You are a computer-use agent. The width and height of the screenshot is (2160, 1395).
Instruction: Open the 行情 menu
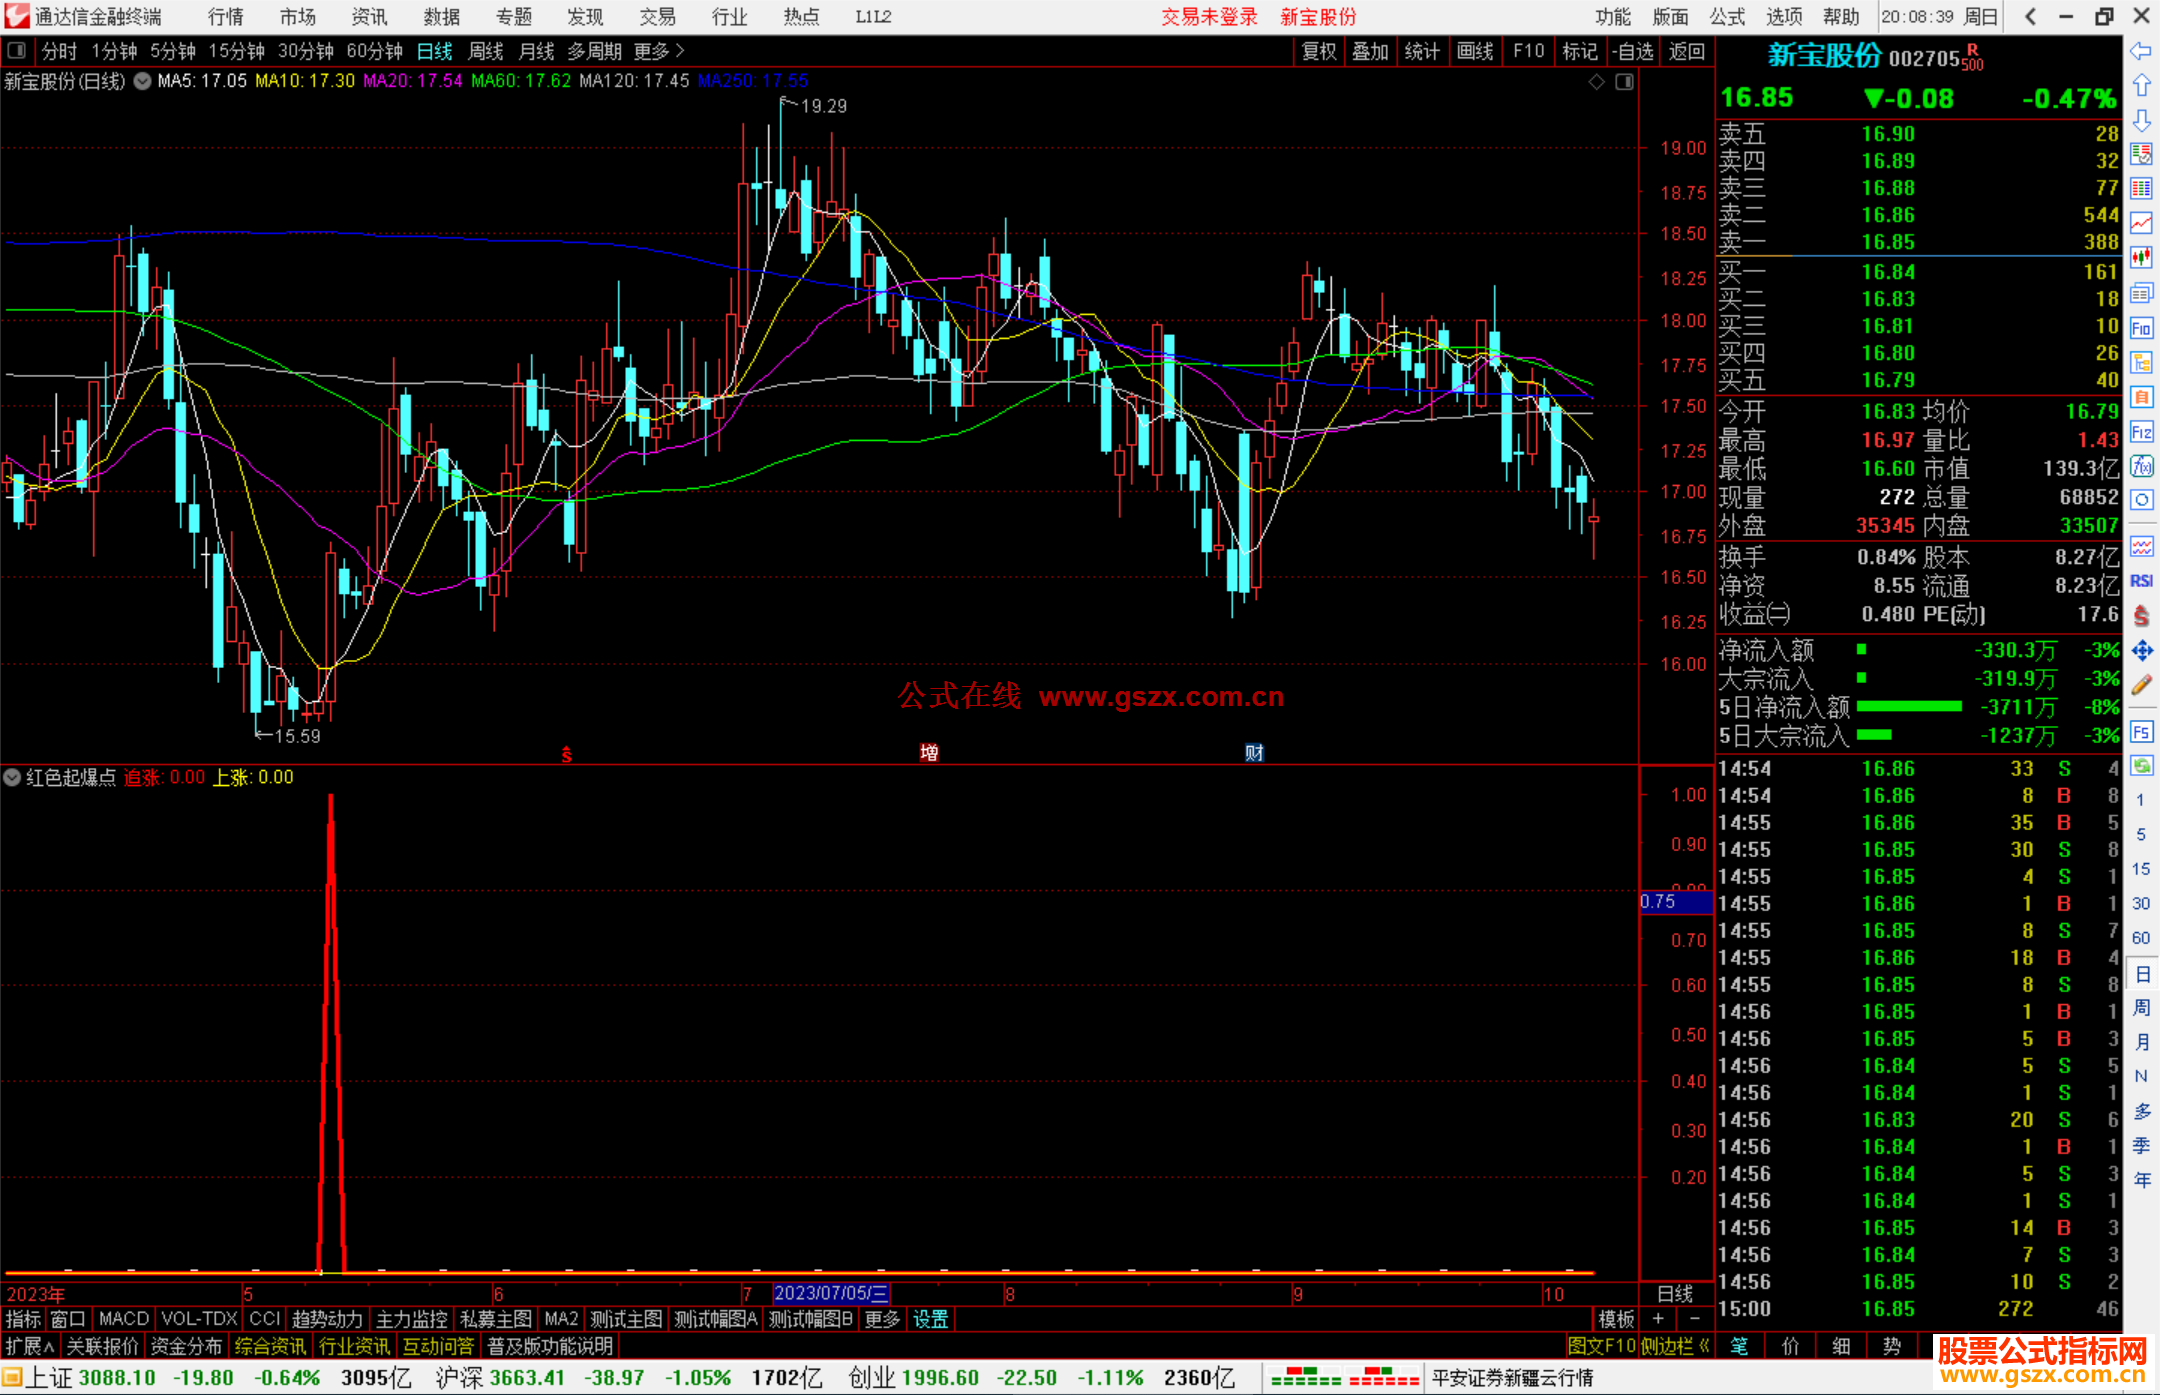click(226, 17)
